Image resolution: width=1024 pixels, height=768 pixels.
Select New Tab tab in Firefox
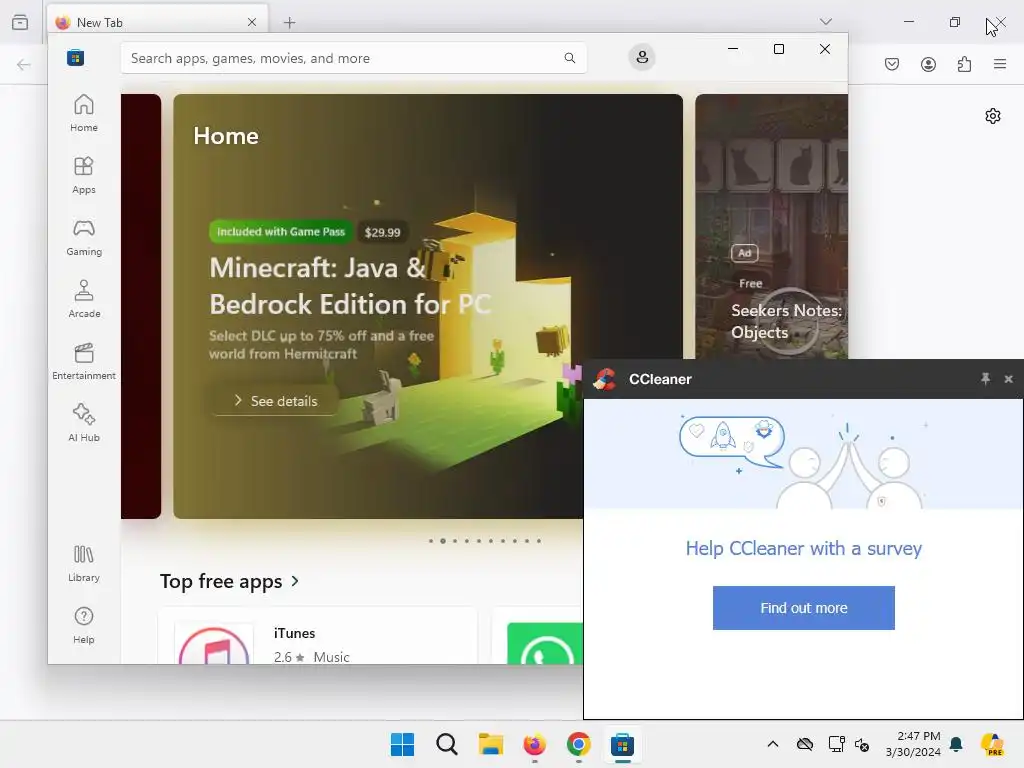pos(157,22)
